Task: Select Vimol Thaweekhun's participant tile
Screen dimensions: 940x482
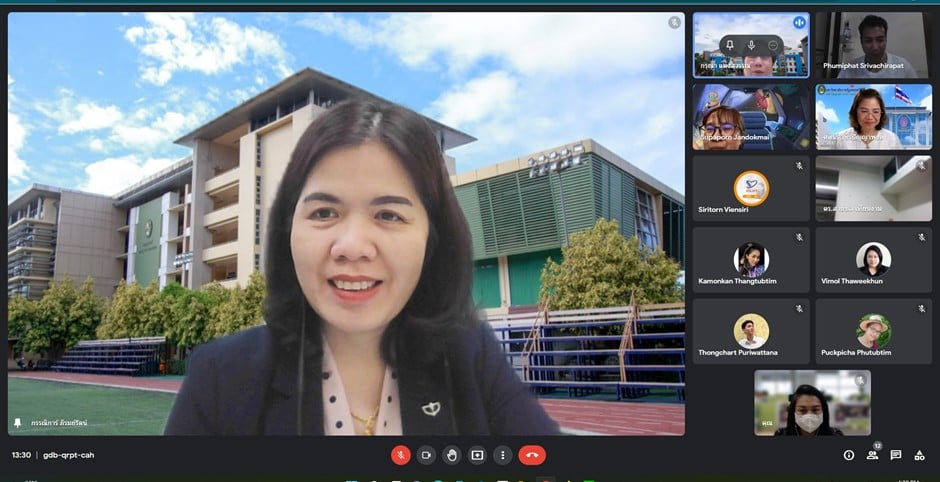Action: pos(873,260)
